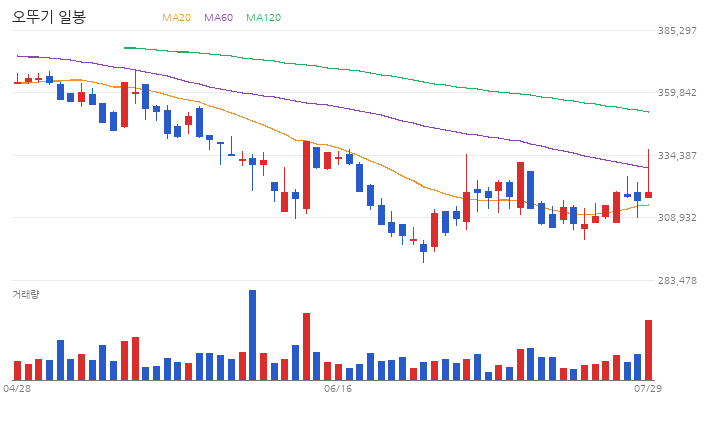Click the 06/16 date axis label
The height and width of the screenshot is (440, 720).
pyautogui.click(x=338, y=389)
